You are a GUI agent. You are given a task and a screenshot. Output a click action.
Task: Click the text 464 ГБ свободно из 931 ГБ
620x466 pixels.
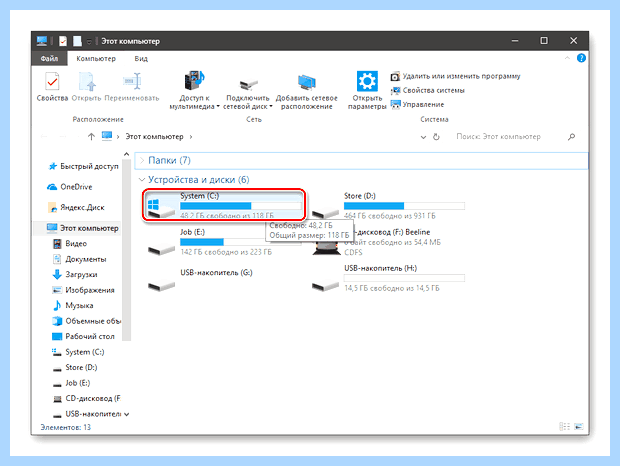click(390, 216)
